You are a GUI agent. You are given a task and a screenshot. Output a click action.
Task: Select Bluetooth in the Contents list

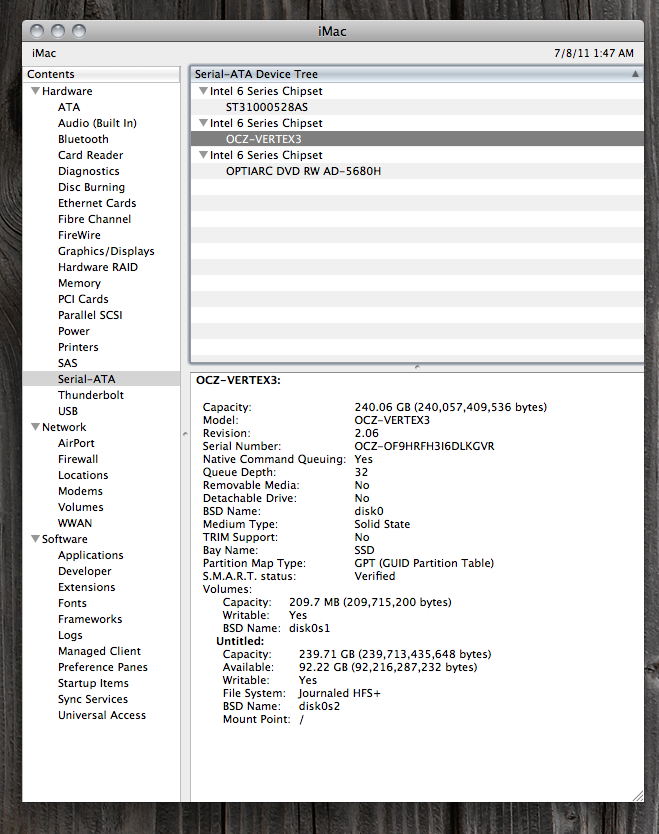point(83,139)
